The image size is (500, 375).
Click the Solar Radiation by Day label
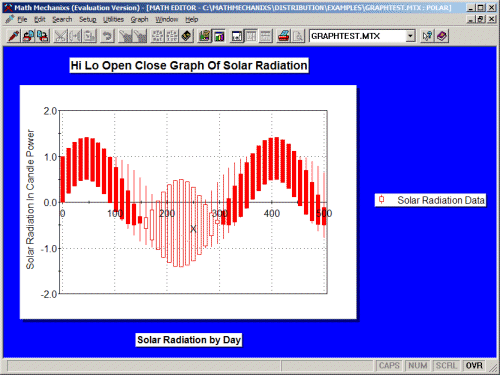coord(189,340)
